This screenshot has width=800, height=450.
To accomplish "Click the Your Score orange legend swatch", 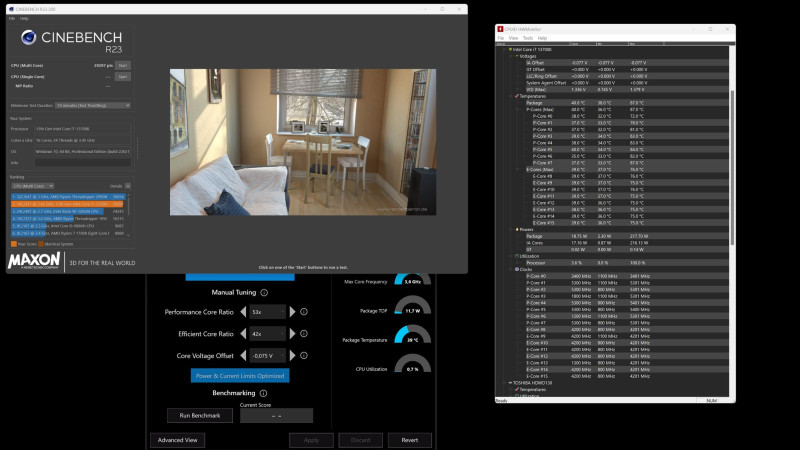I will (14, 244).
